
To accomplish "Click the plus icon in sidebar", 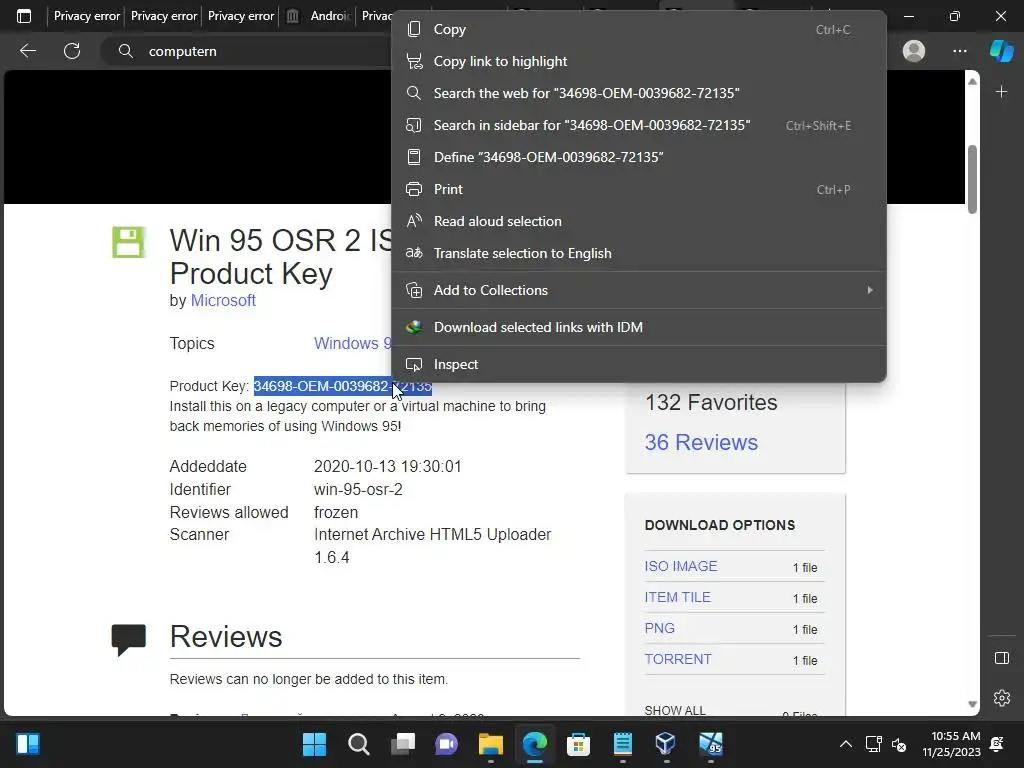I will tap(1002, 92).
